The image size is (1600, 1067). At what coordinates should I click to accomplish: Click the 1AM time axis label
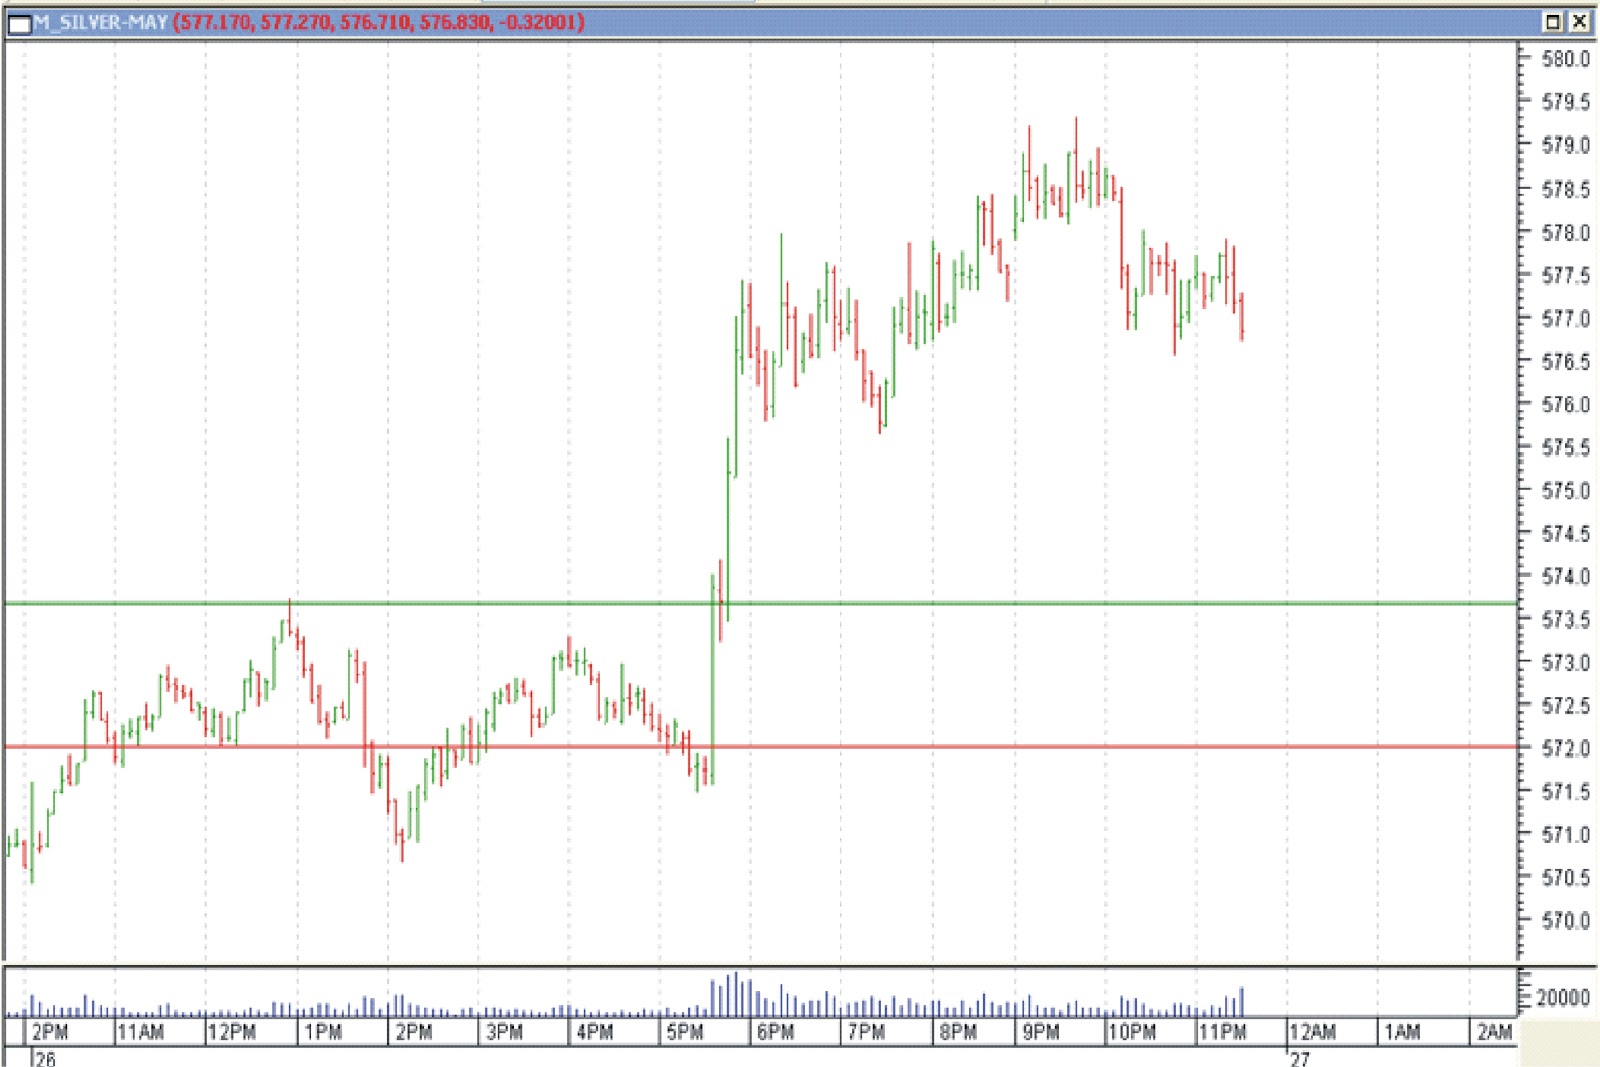coord(1403,1032)
